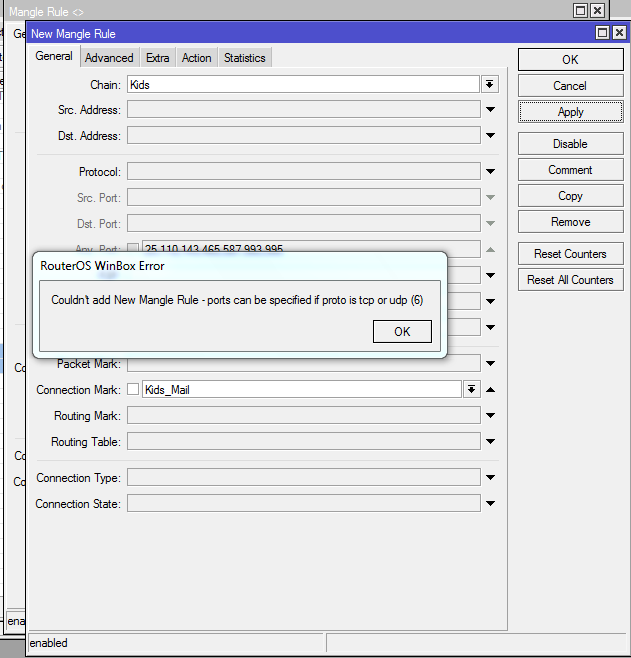Click the Src. Address input field
The image size is (631, 658).
pos(304,110)
